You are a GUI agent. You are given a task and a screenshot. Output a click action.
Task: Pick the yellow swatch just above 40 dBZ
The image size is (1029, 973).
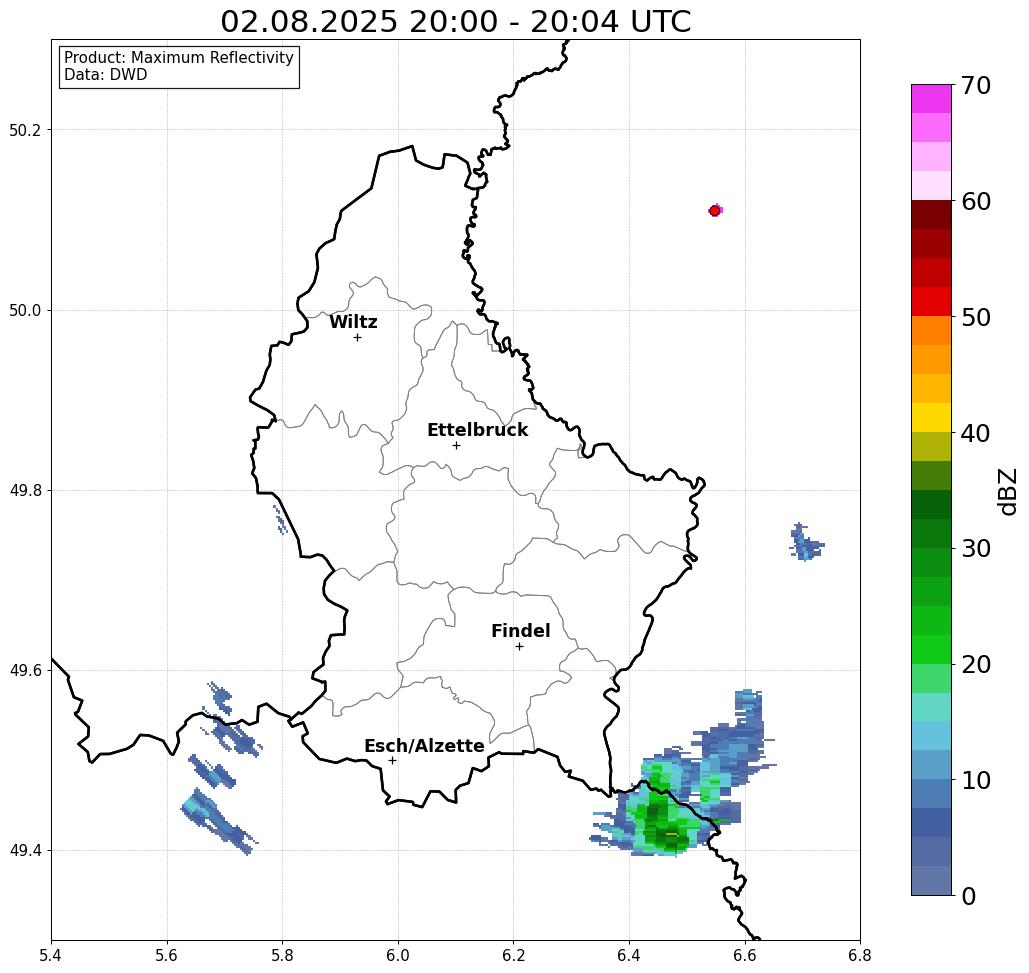coord(931,417)
